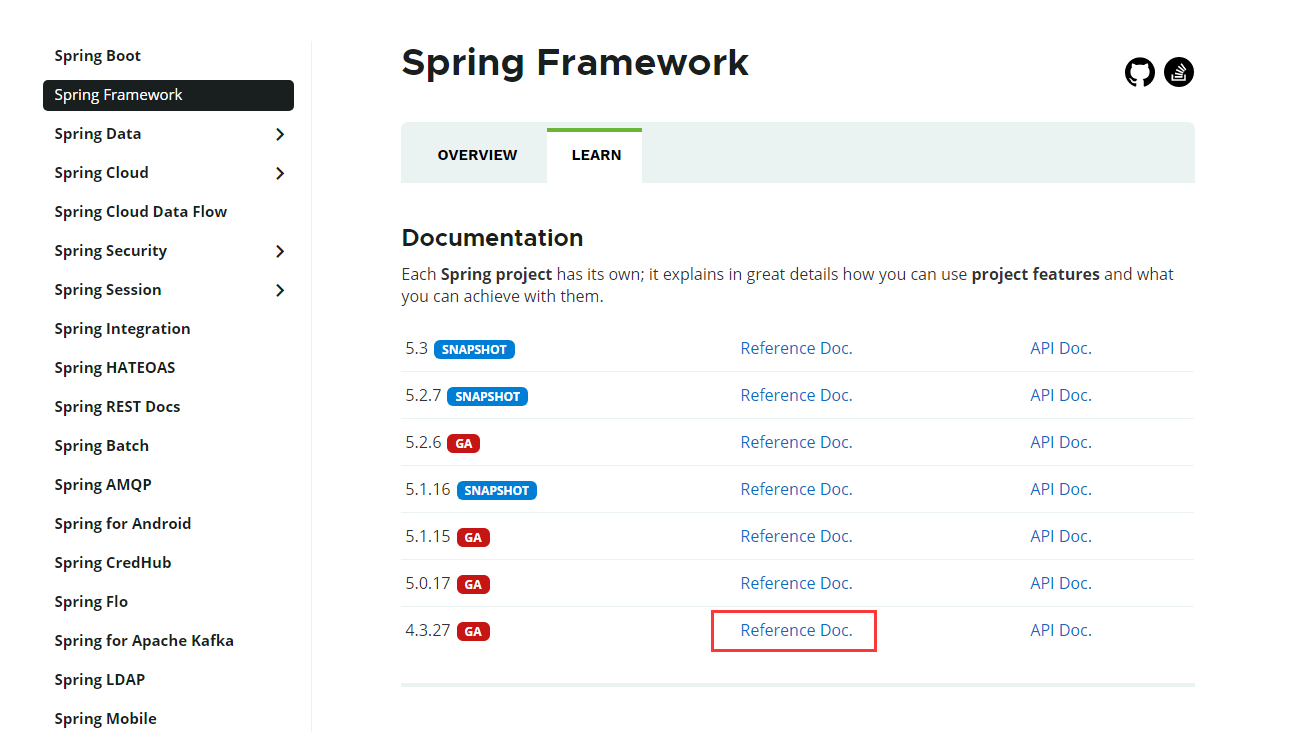
Task: Go to Spring Cloud in sidebar
Action: pyautogui.click(x=101, y=173)
